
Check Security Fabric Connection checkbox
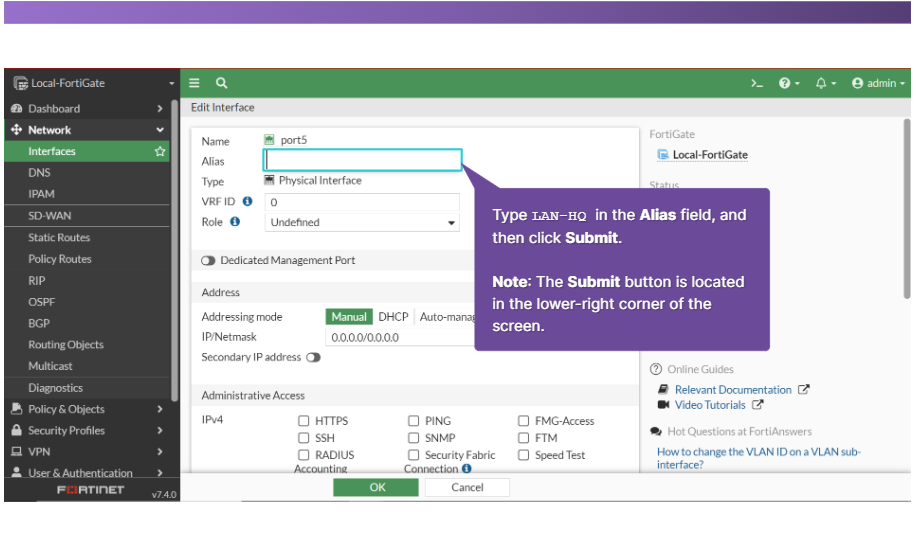coord(414,455)
